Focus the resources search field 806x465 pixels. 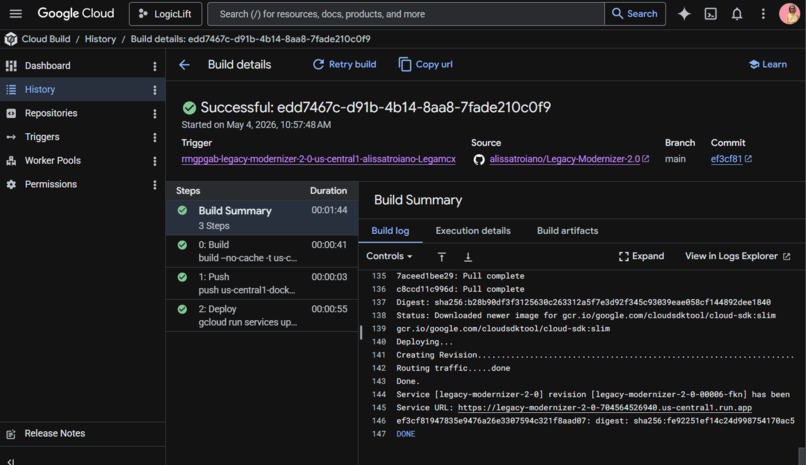[x=406, y=14]
